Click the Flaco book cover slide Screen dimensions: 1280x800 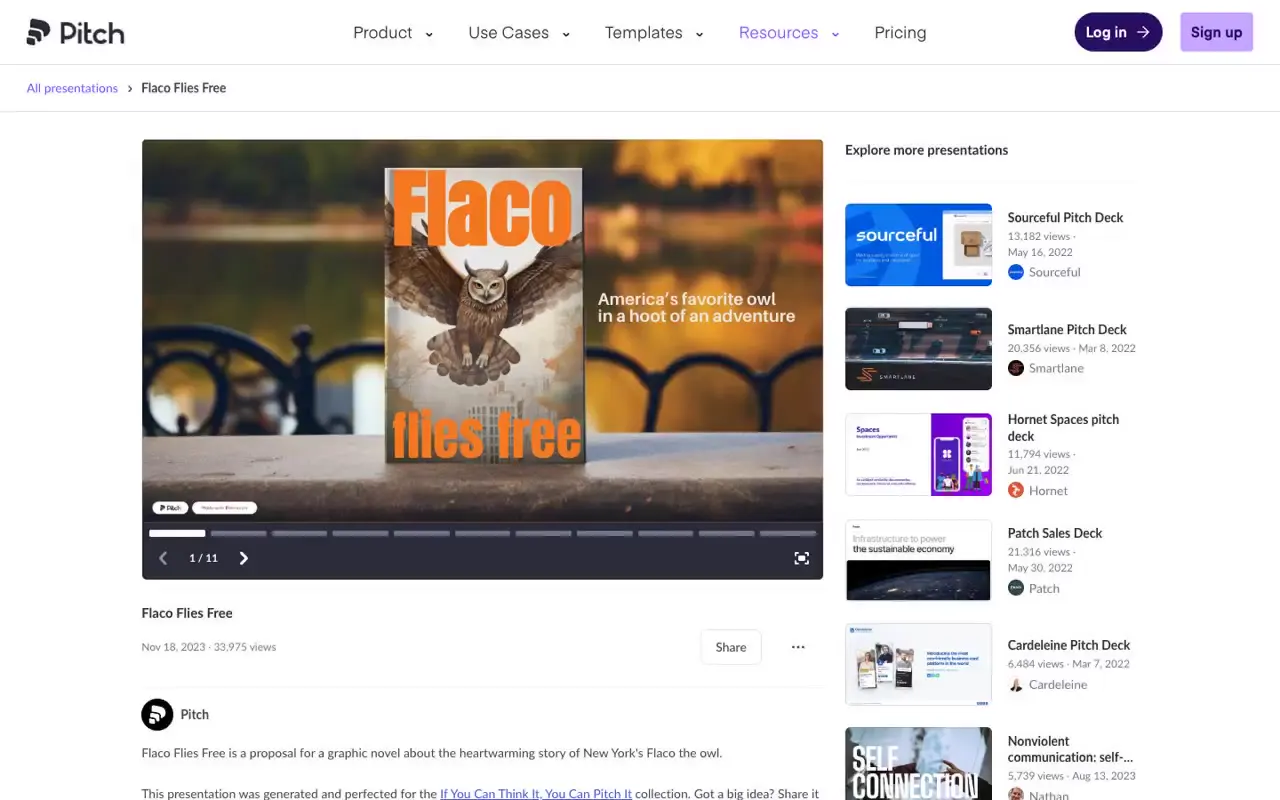tap(484, 316)
